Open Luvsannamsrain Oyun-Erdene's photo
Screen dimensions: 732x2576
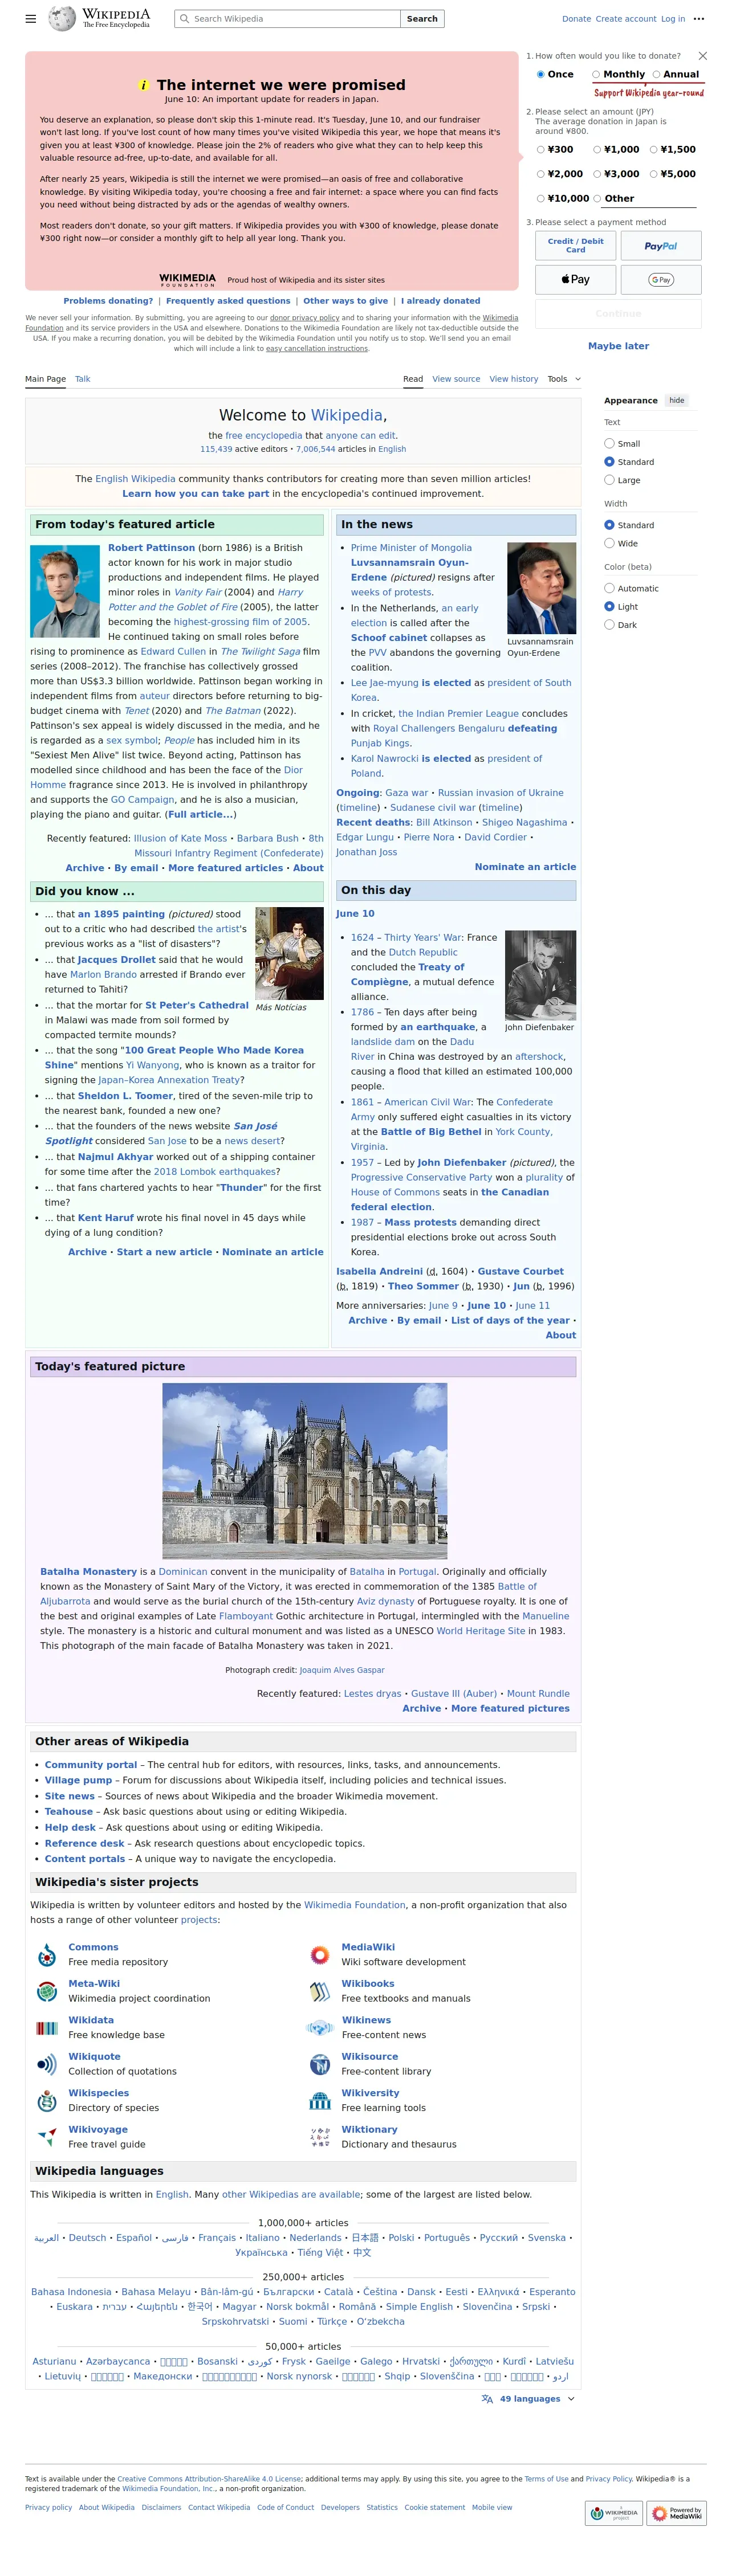pos(541,588)
